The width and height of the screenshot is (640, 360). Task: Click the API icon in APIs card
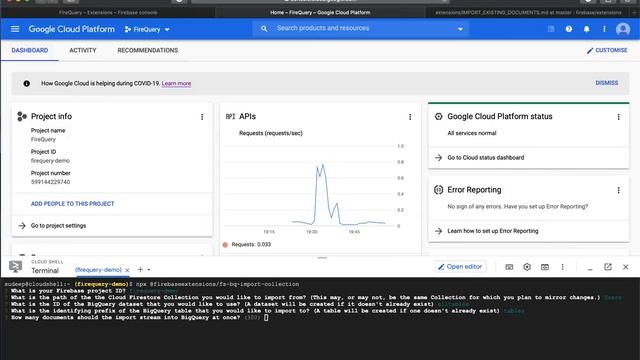point(230,117)
